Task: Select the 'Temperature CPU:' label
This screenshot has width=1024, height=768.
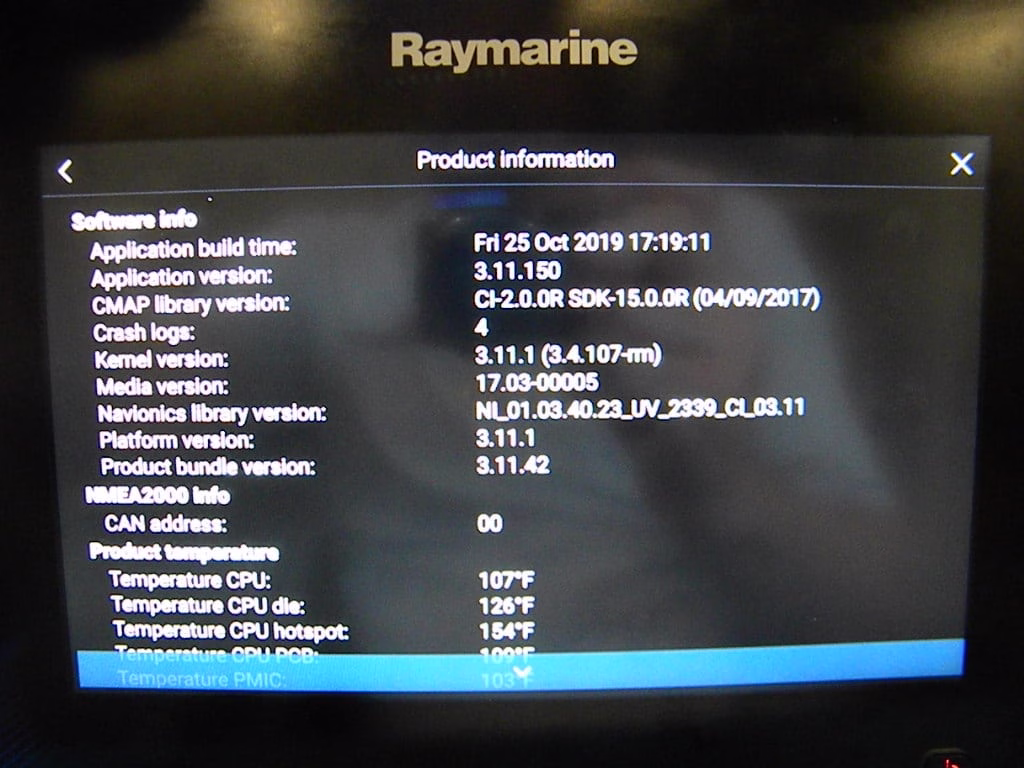Action: click(x=189, y=579)
